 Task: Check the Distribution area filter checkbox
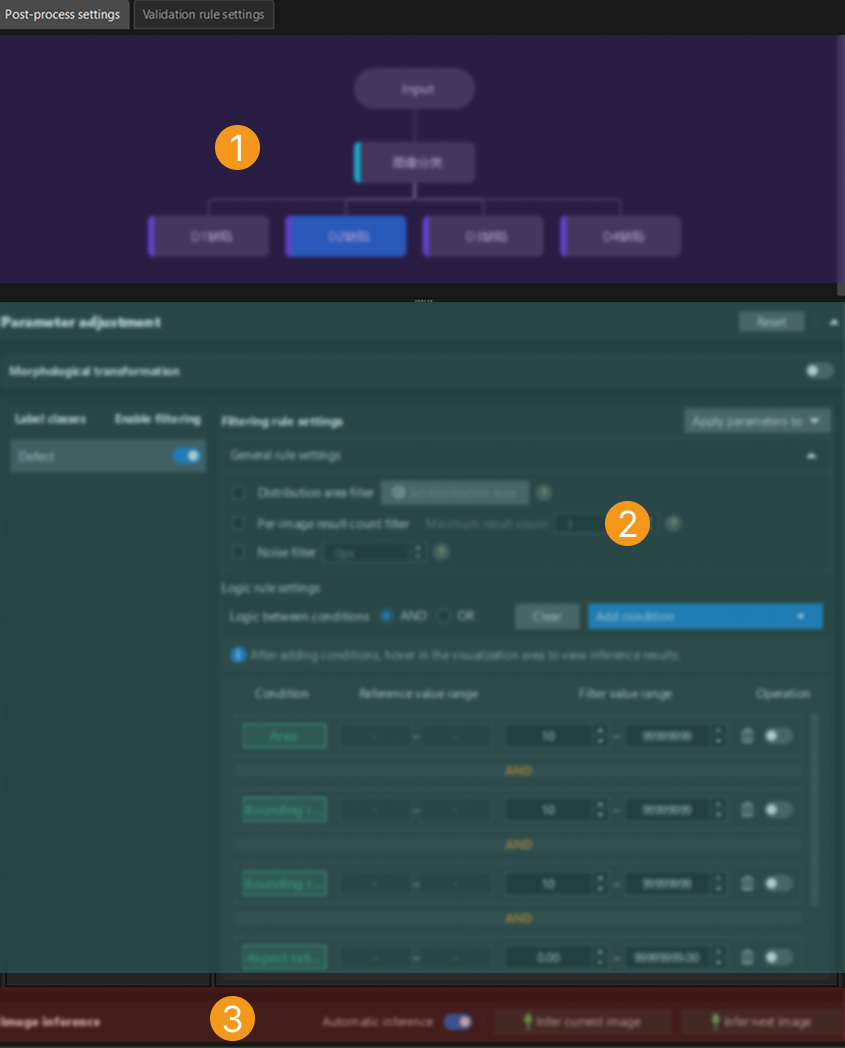pyautogui.click(x=238, y=493)
